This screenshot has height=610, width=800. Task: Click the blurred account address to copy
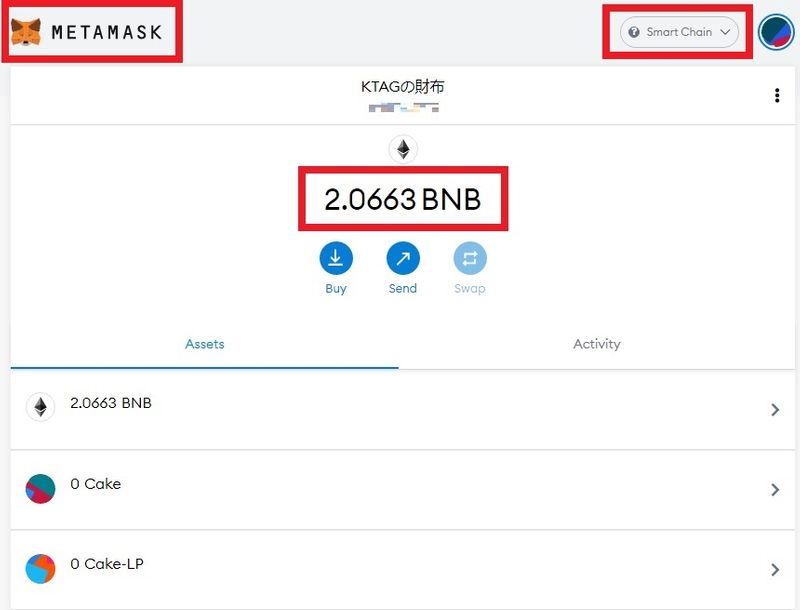pos(403,106)
